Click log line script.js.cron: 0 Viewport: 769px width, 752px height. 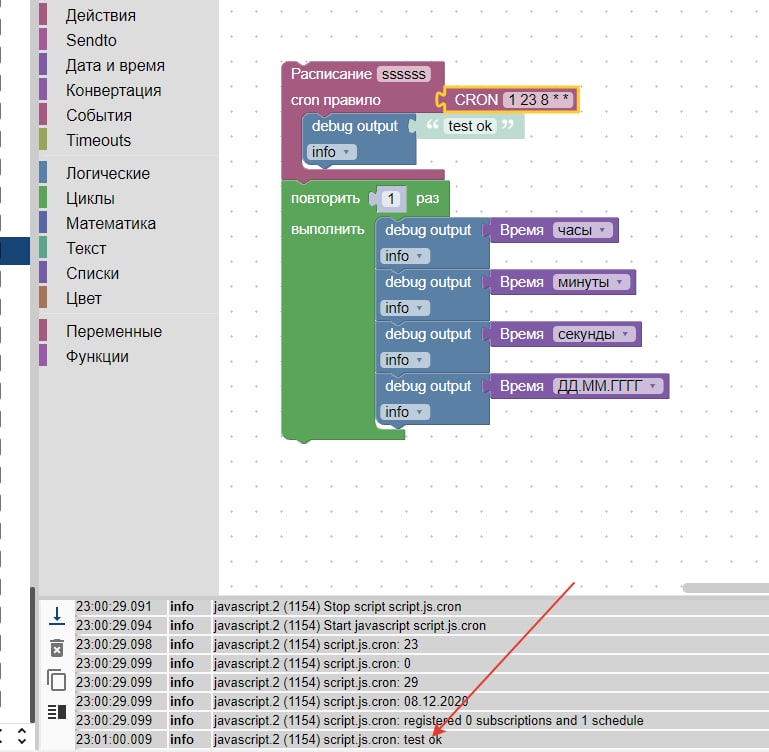pos(311,663)
